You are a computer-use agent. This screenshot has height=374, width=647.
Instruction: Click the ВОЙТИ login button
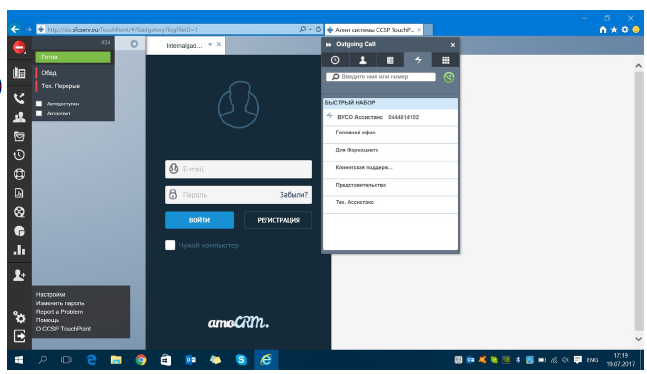[199, 220]
